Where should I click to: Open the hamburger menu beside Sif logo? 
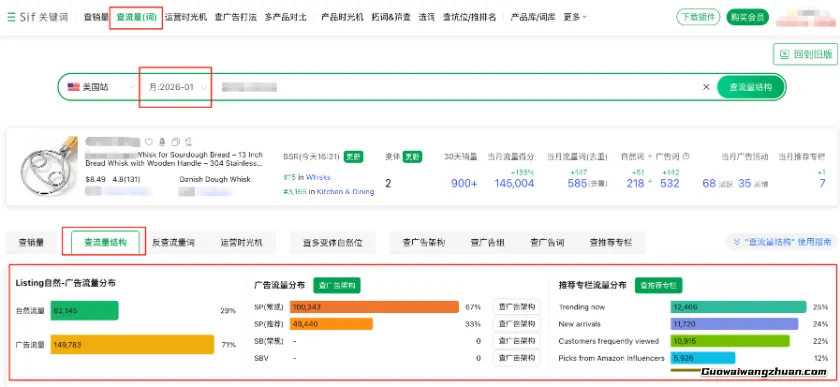11,17
